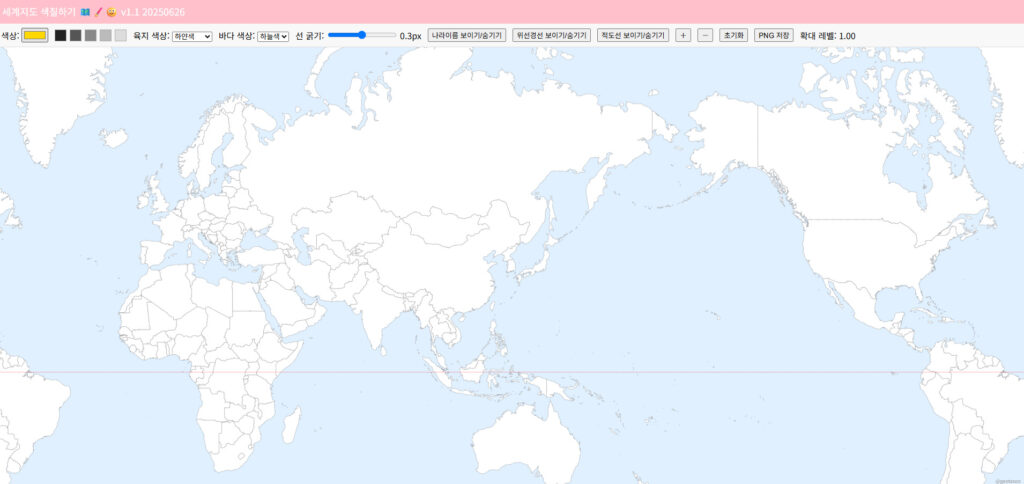Click the 세계지도 색칠하기 title text

click(x=38, y=11)
